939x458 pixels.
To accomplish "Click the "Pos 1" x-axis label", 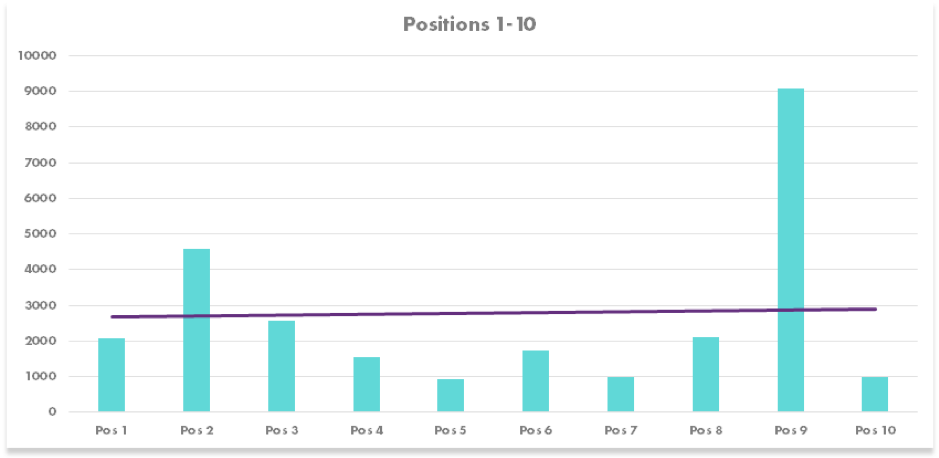I will pyautogui.click(x=111, y=431).
